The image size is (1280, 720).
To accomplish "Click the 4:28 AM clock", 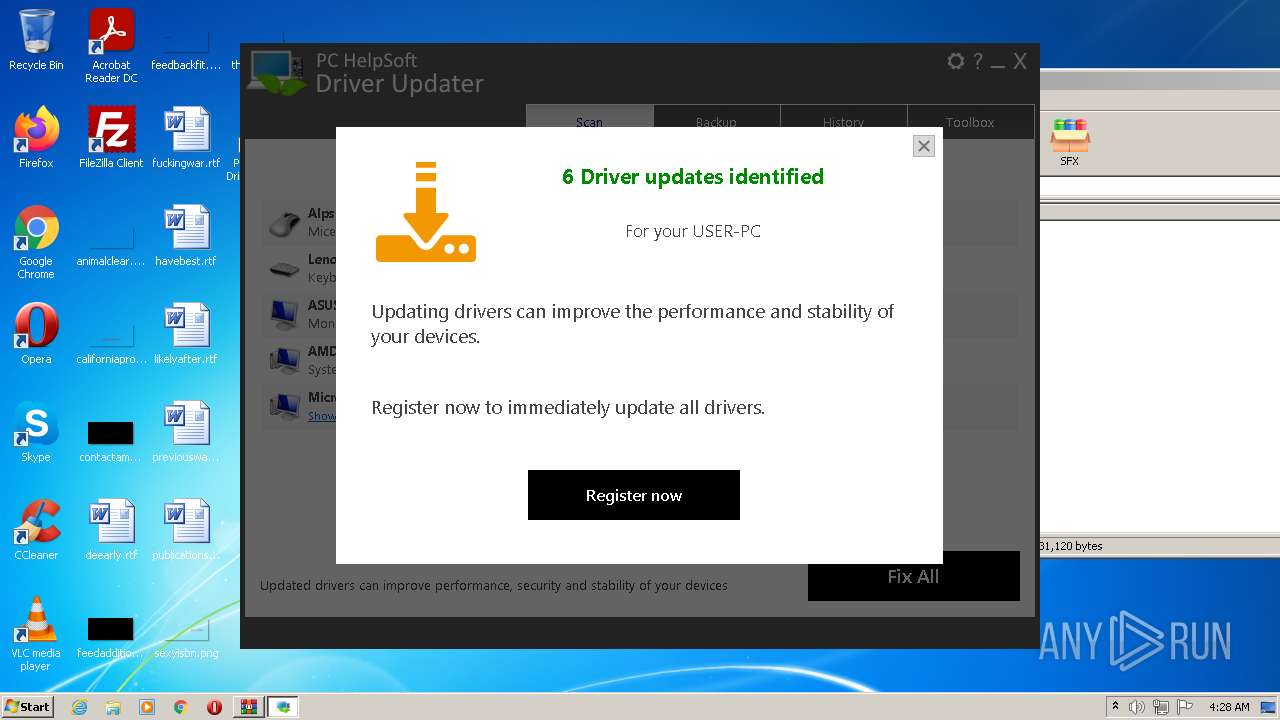I will pos(1229,707).
